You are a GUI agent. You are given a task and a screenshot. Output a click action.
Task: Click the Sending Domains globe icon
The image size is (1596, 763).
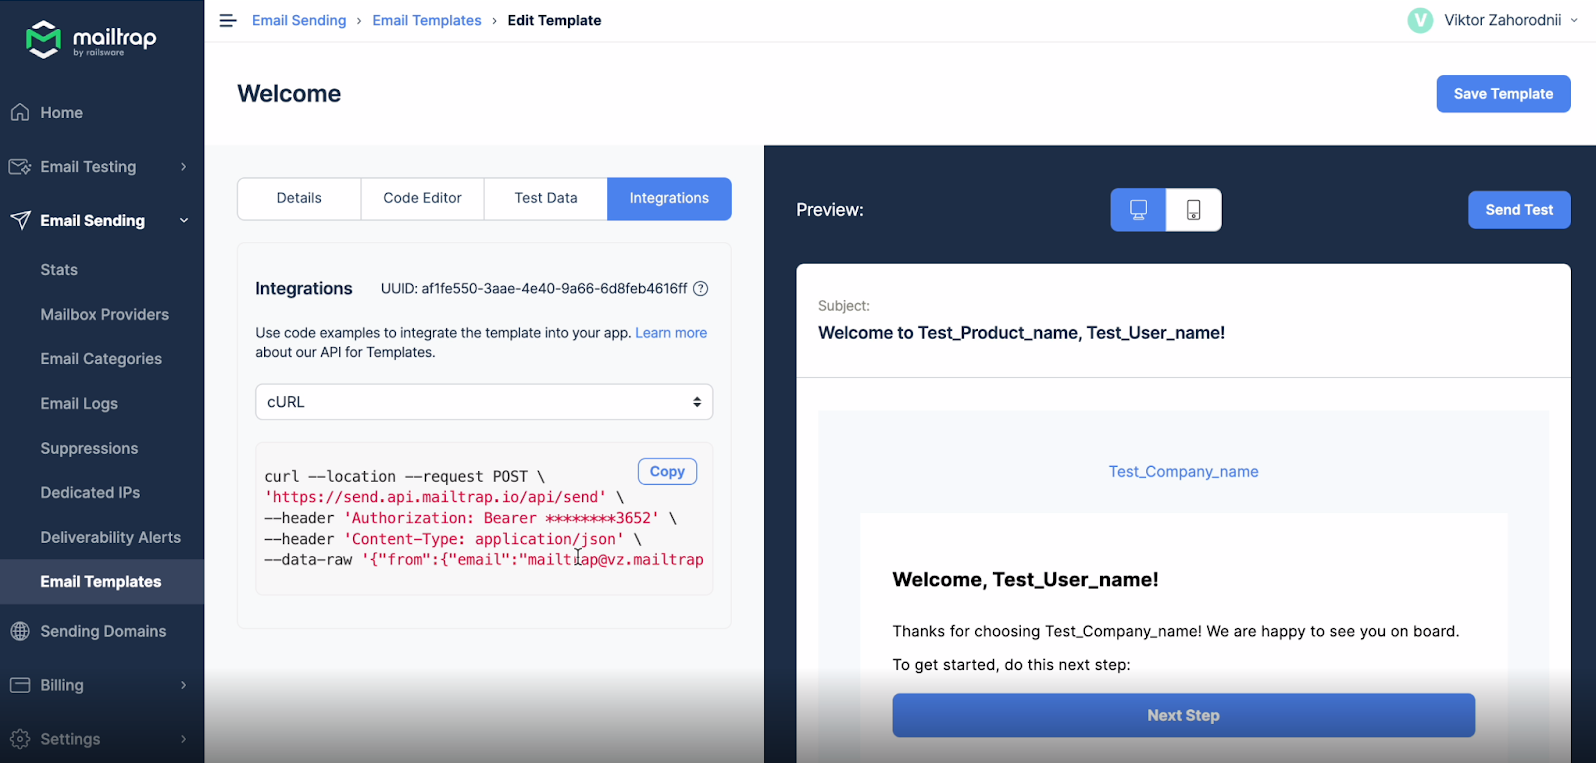20,631
